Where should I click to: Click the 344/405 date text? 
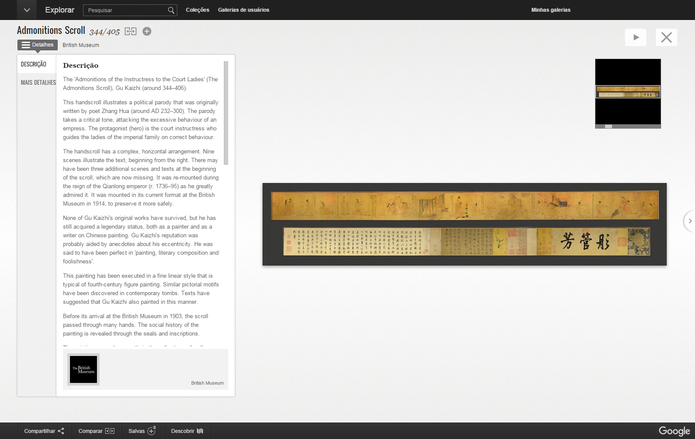point(105,31)
